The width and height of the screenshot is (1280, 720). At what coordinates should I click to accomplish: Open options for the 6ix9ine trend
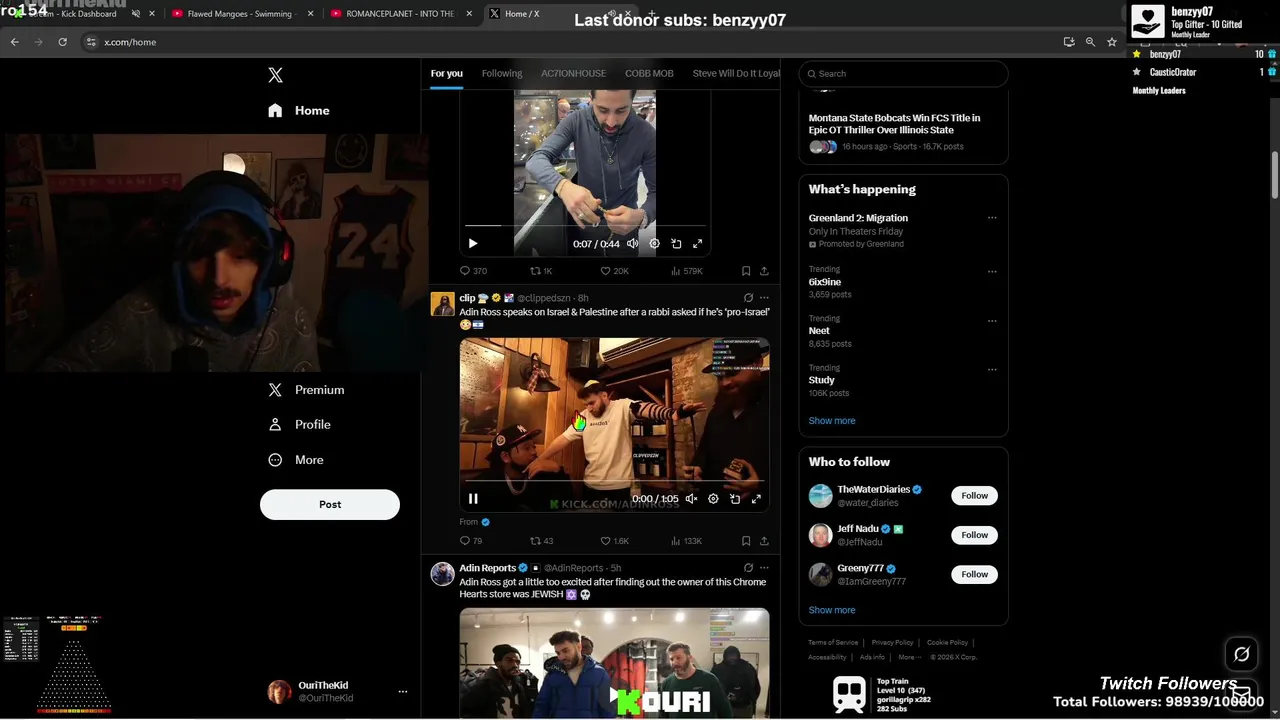point(992,271)
